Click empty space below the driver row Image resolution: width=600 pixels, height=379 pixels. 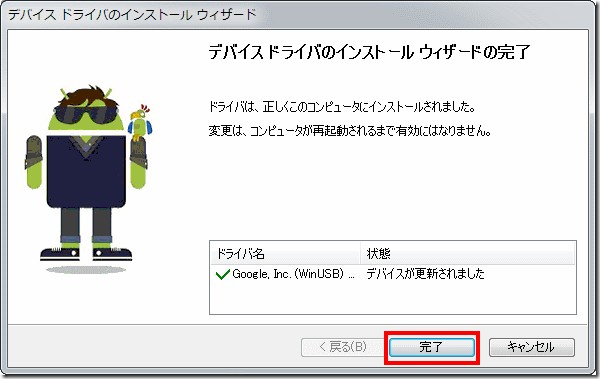393,298
